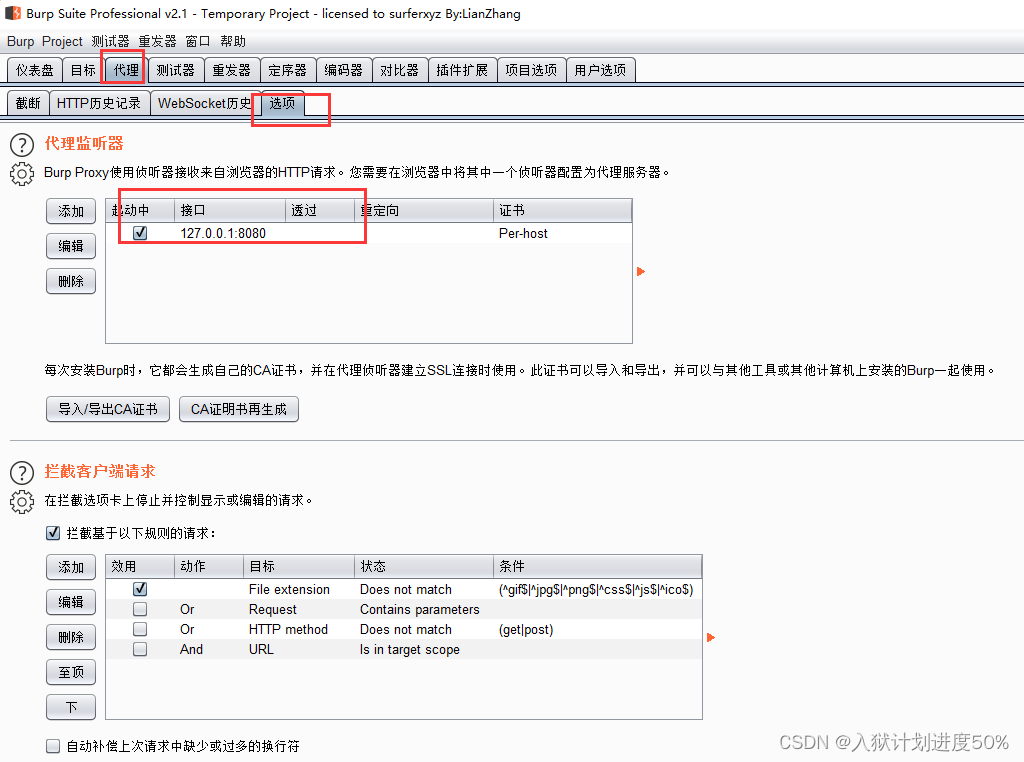Screen dimensions: 1024x762
Task: Click 删除 button for intercept rules
Action: [x=71, y=637]
